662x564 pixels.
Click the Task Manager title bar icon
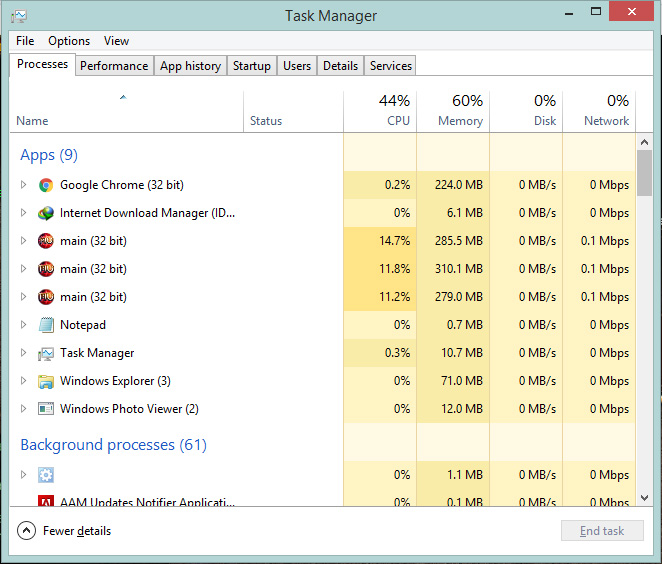coord(19,16)
